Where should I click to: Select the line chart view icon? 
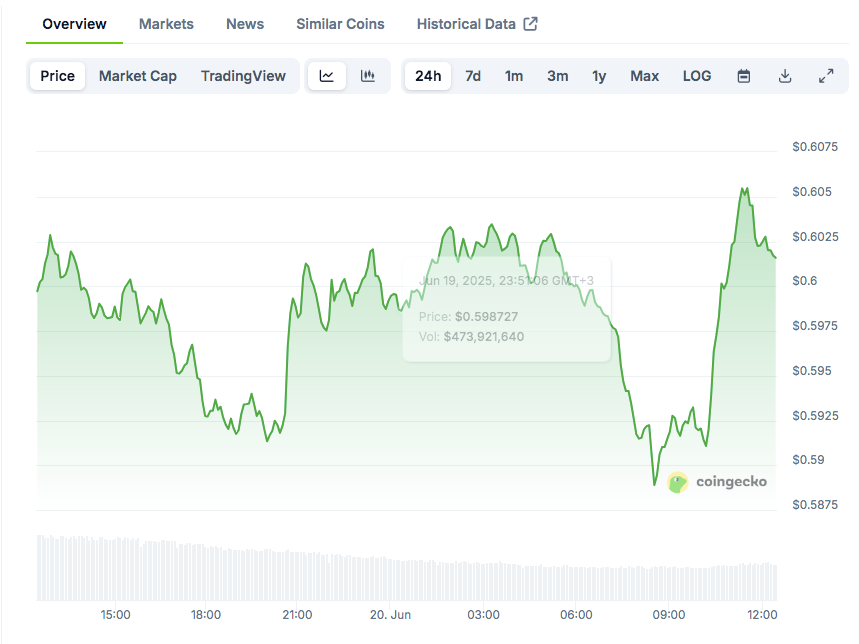327,76
